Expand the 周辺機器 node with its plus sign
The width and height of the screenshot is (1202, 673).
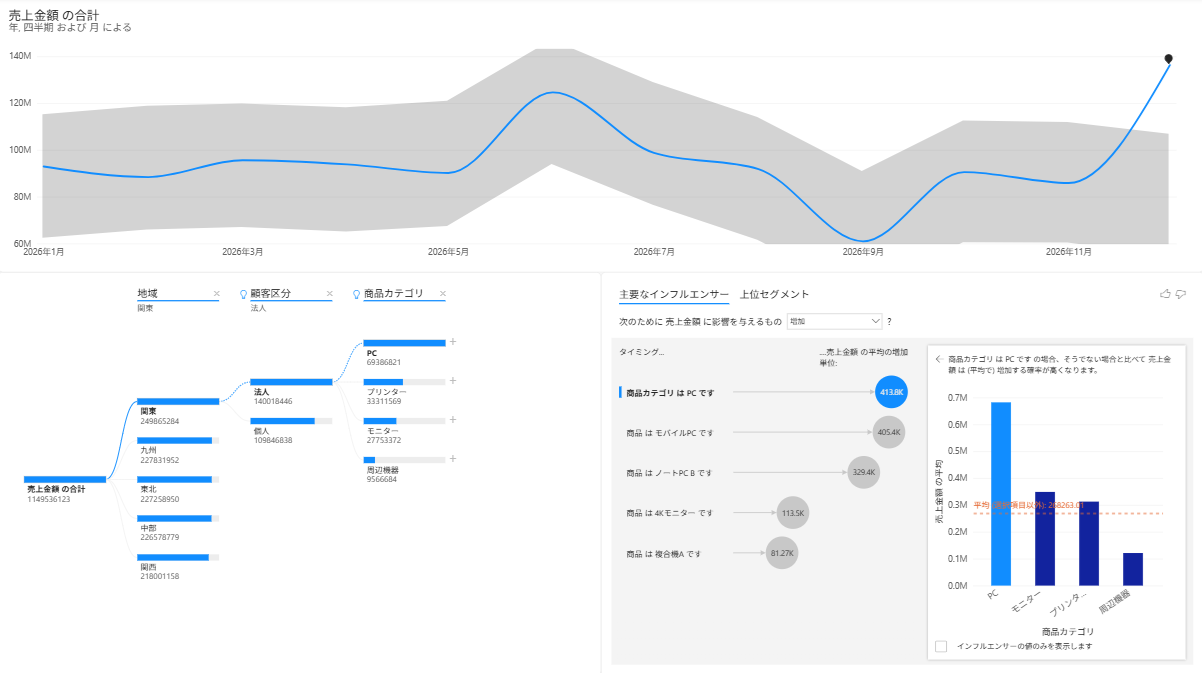point(453,459)
